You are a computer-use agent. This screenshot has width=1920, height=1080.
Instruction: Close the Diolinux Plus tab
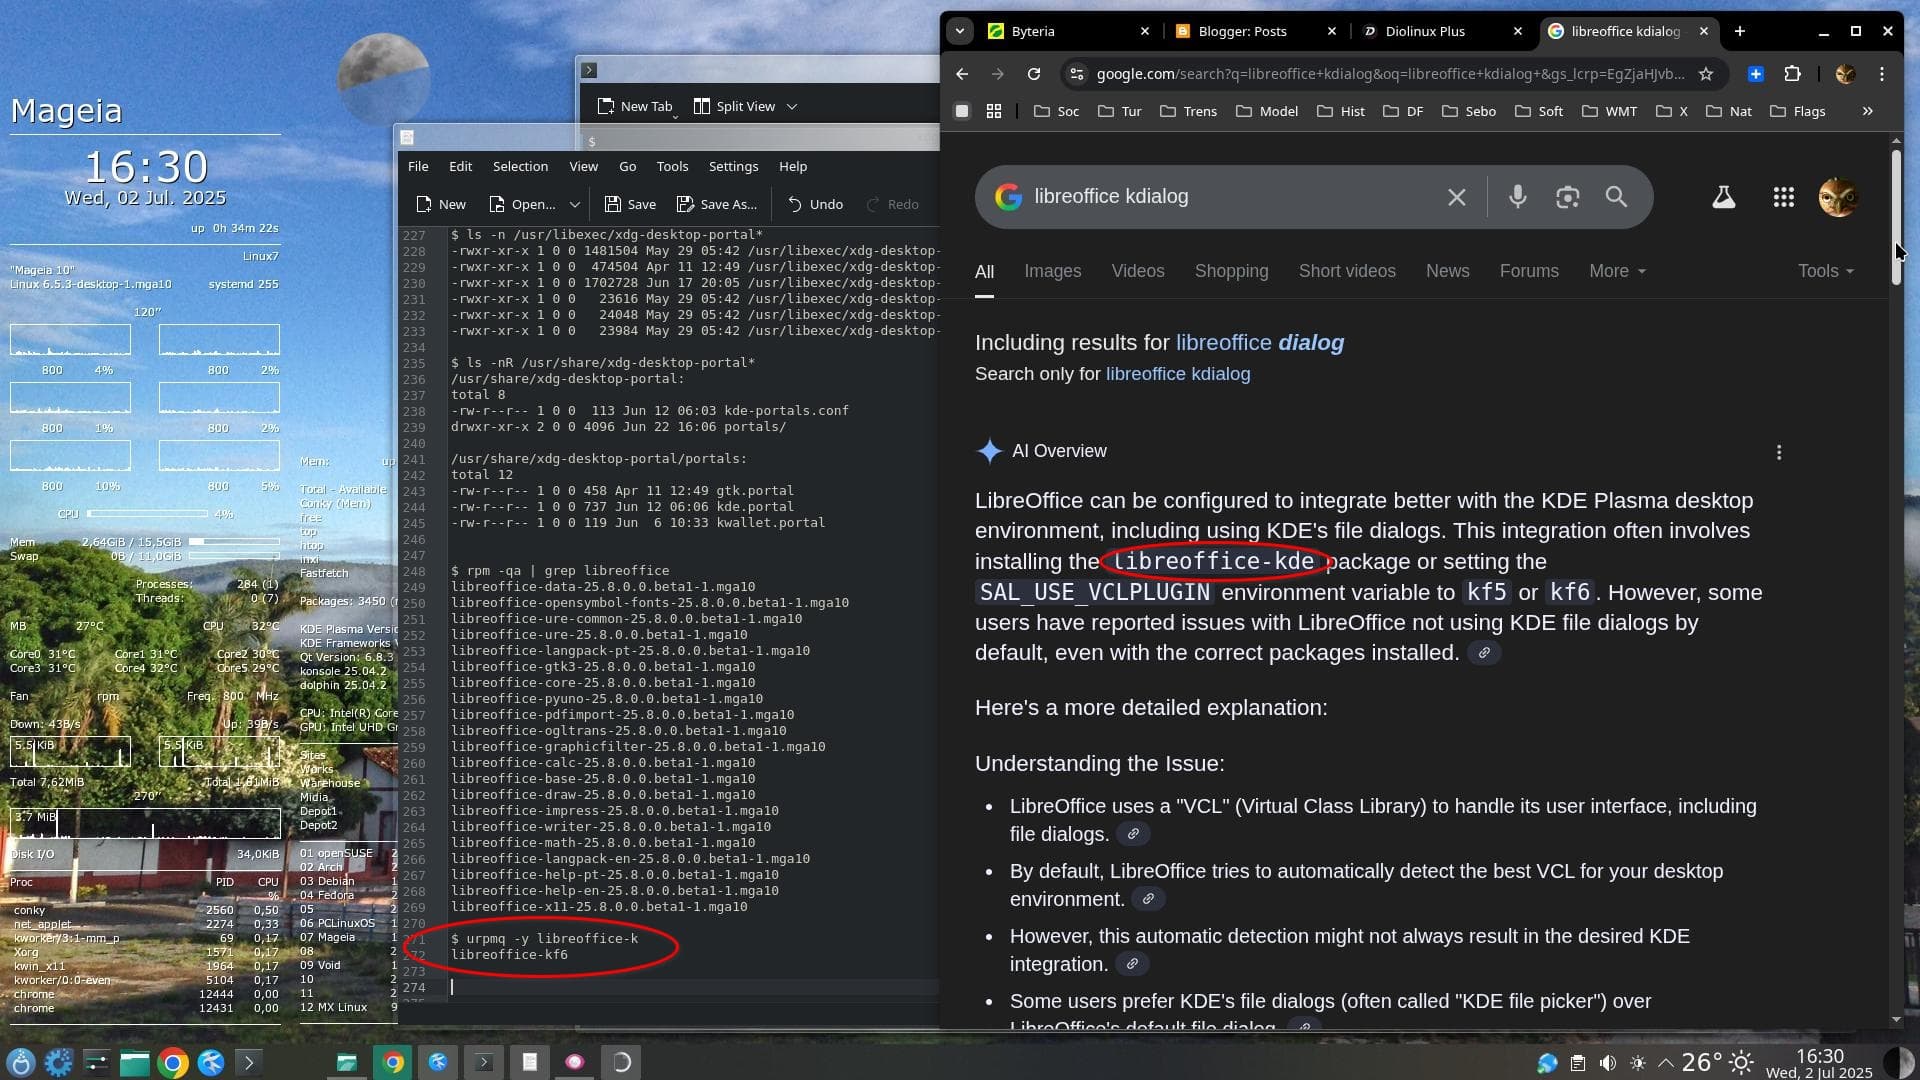pyautogui.click(x=1518, y=31)
